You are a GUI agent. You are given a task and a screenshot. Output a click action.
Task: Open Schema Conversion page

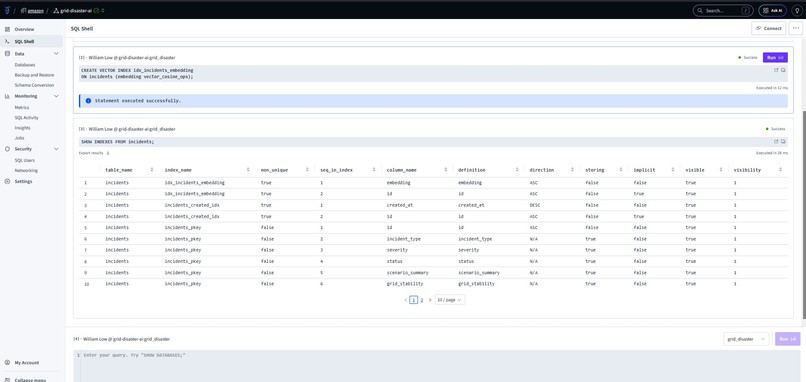pyautogui.click(x=34, y=85)
